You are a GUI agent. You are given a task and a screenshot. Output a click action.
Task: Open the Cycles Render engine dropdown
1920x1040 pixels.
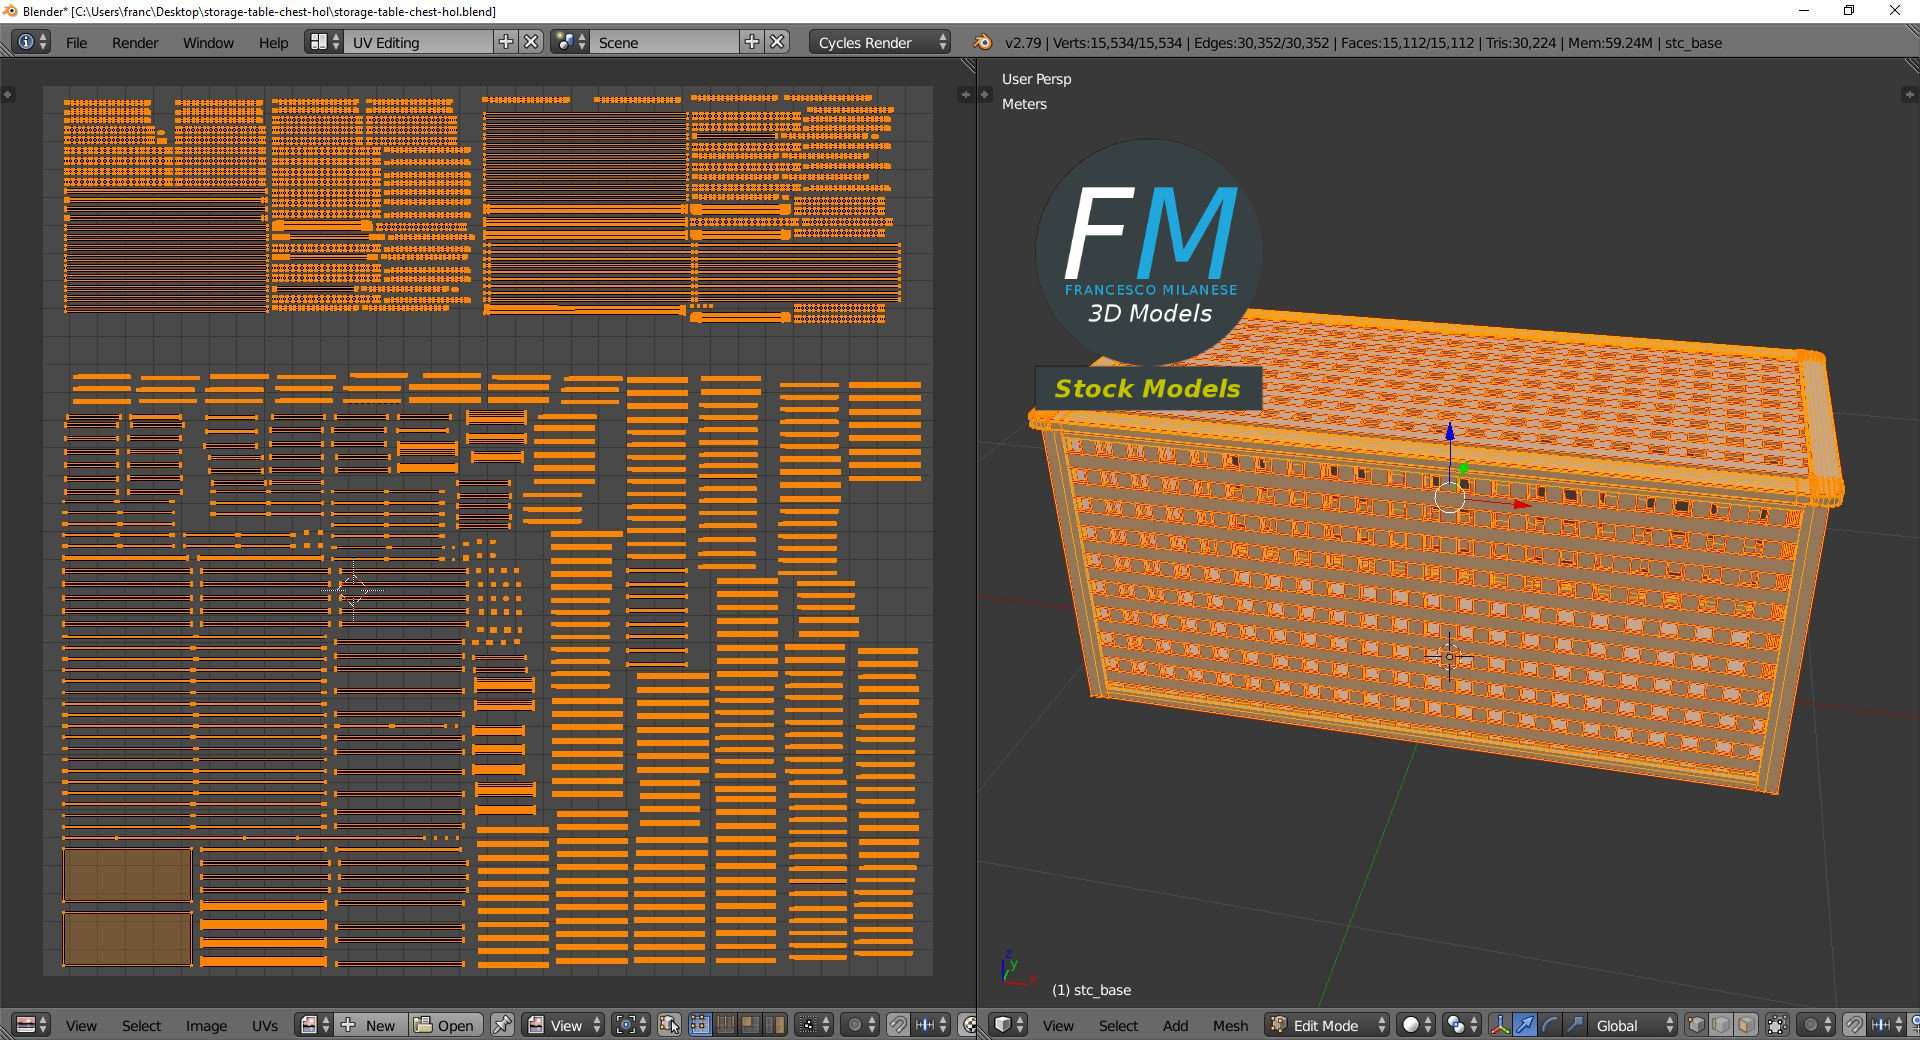879,42
